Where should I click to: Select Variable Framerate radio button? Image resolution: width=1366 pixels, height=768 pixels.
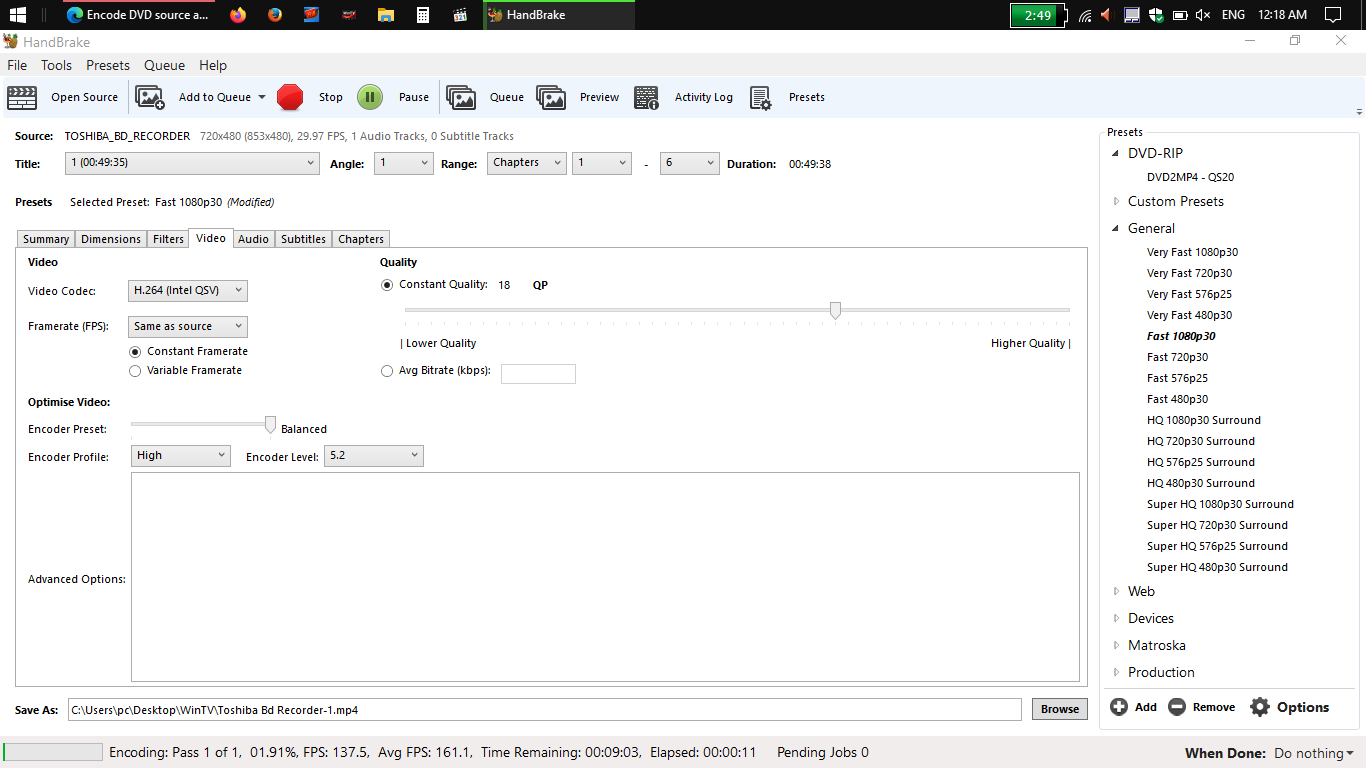click(135, 371)
